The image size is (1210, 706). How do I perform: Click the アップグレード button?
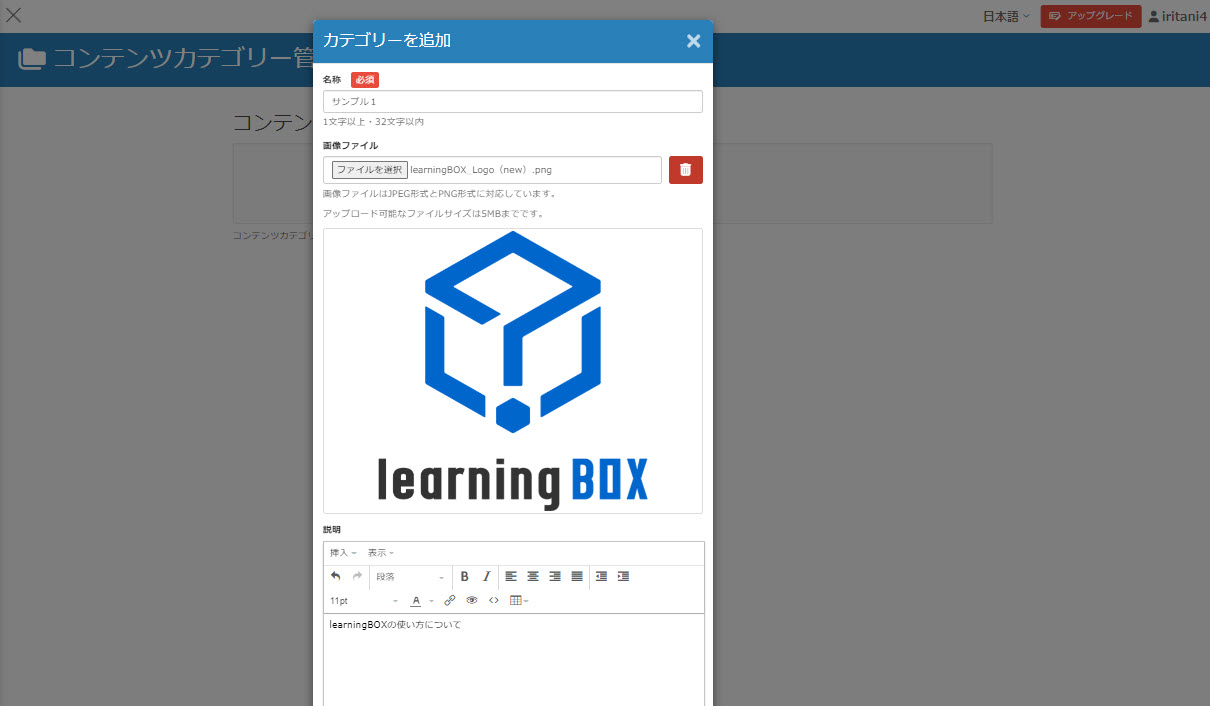click(x=1090, y=16)
